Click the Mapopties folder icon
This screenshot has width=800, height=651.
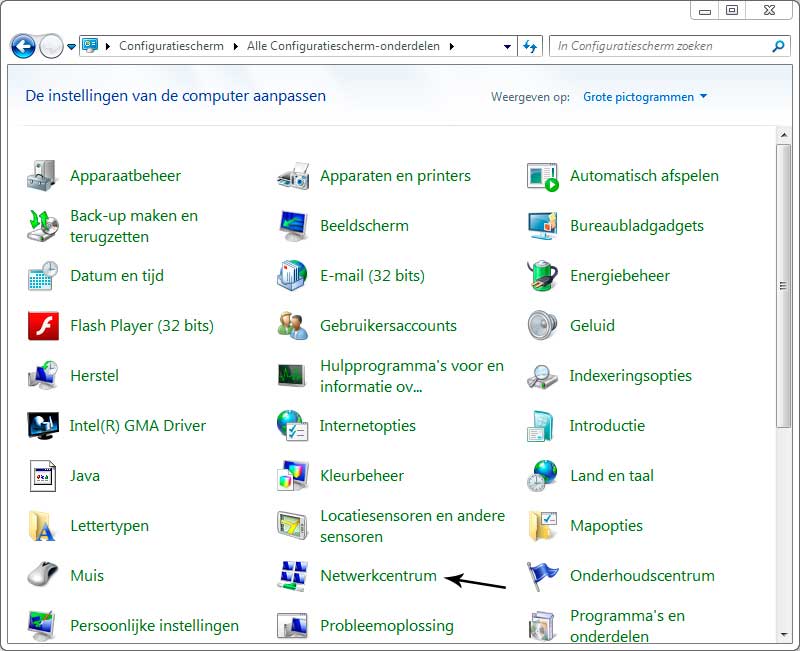(x=542, y=526)
